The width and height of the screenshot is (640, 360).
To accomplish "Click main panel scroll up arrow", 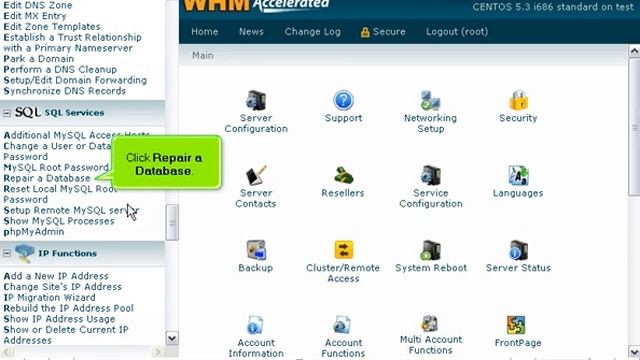I will pos(634,51).
